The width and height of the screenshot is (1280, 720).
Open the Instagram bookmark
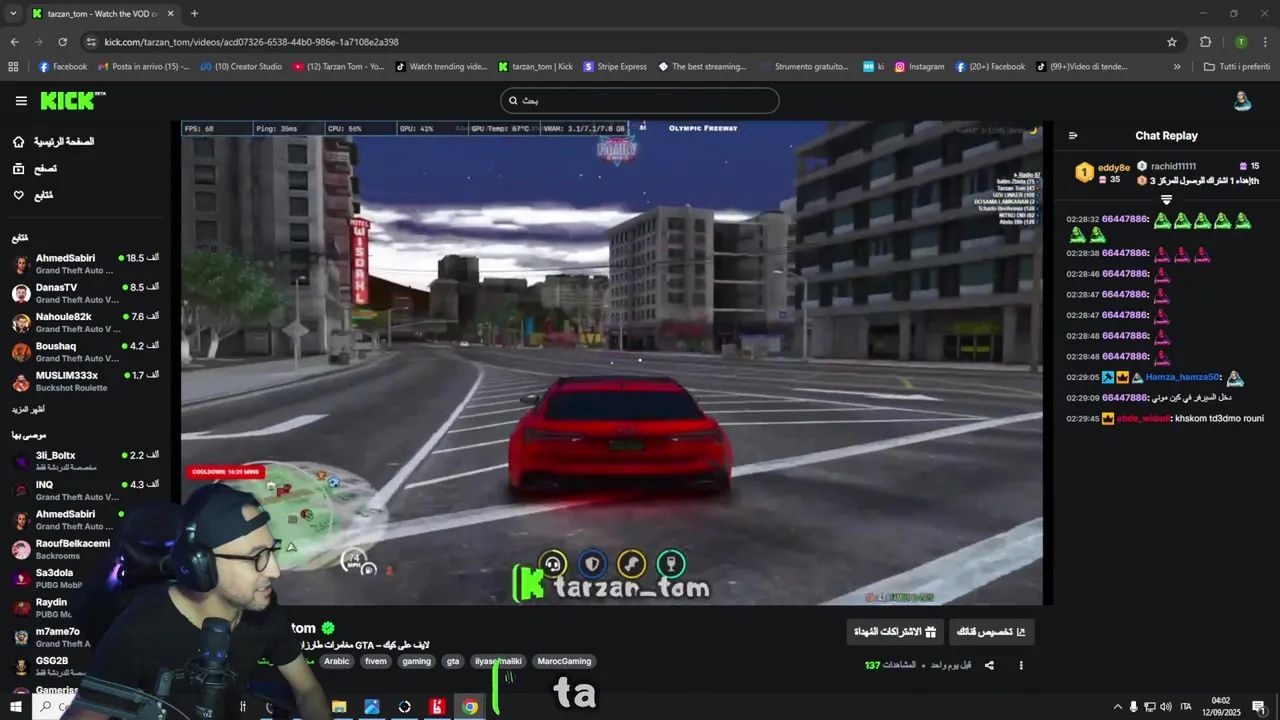click(x=919, y=67)
